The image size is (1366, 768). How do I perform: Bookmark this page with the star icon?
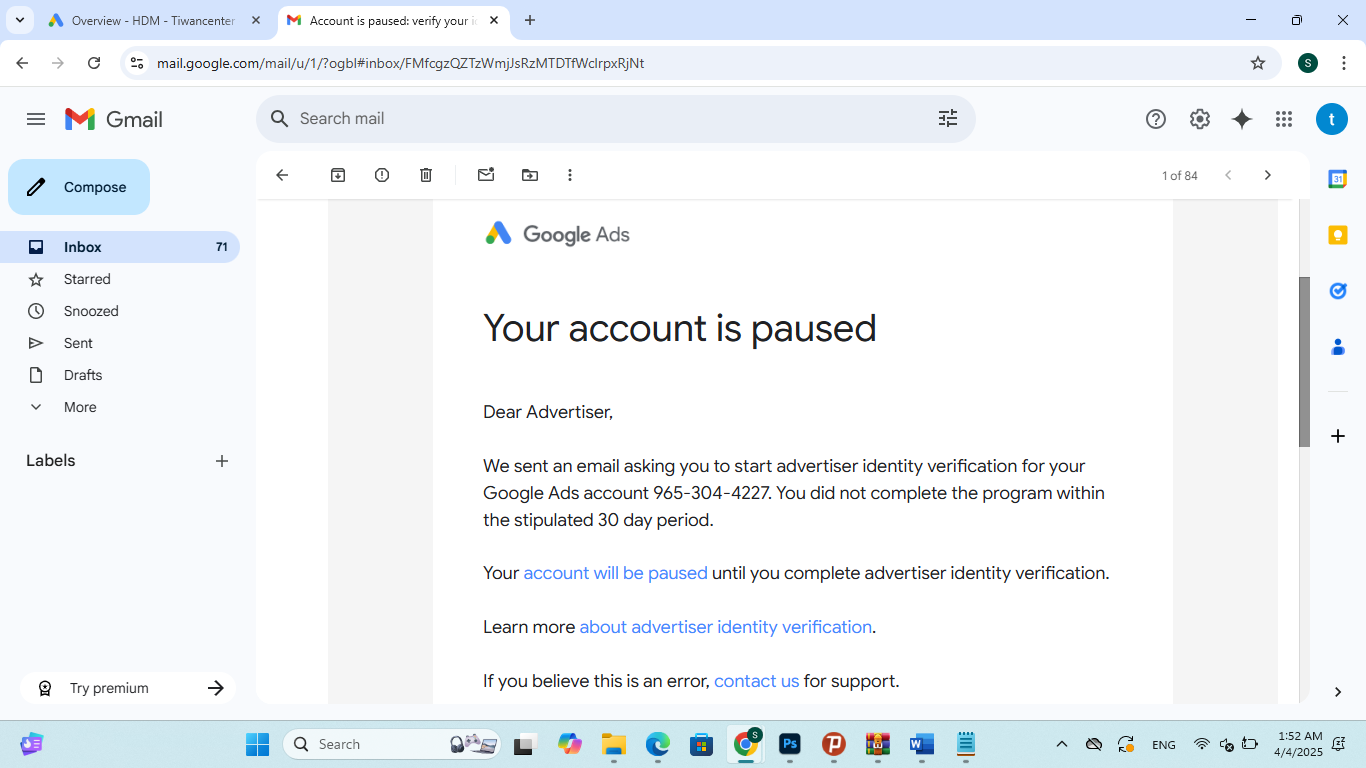click(x=1258, y=63)
